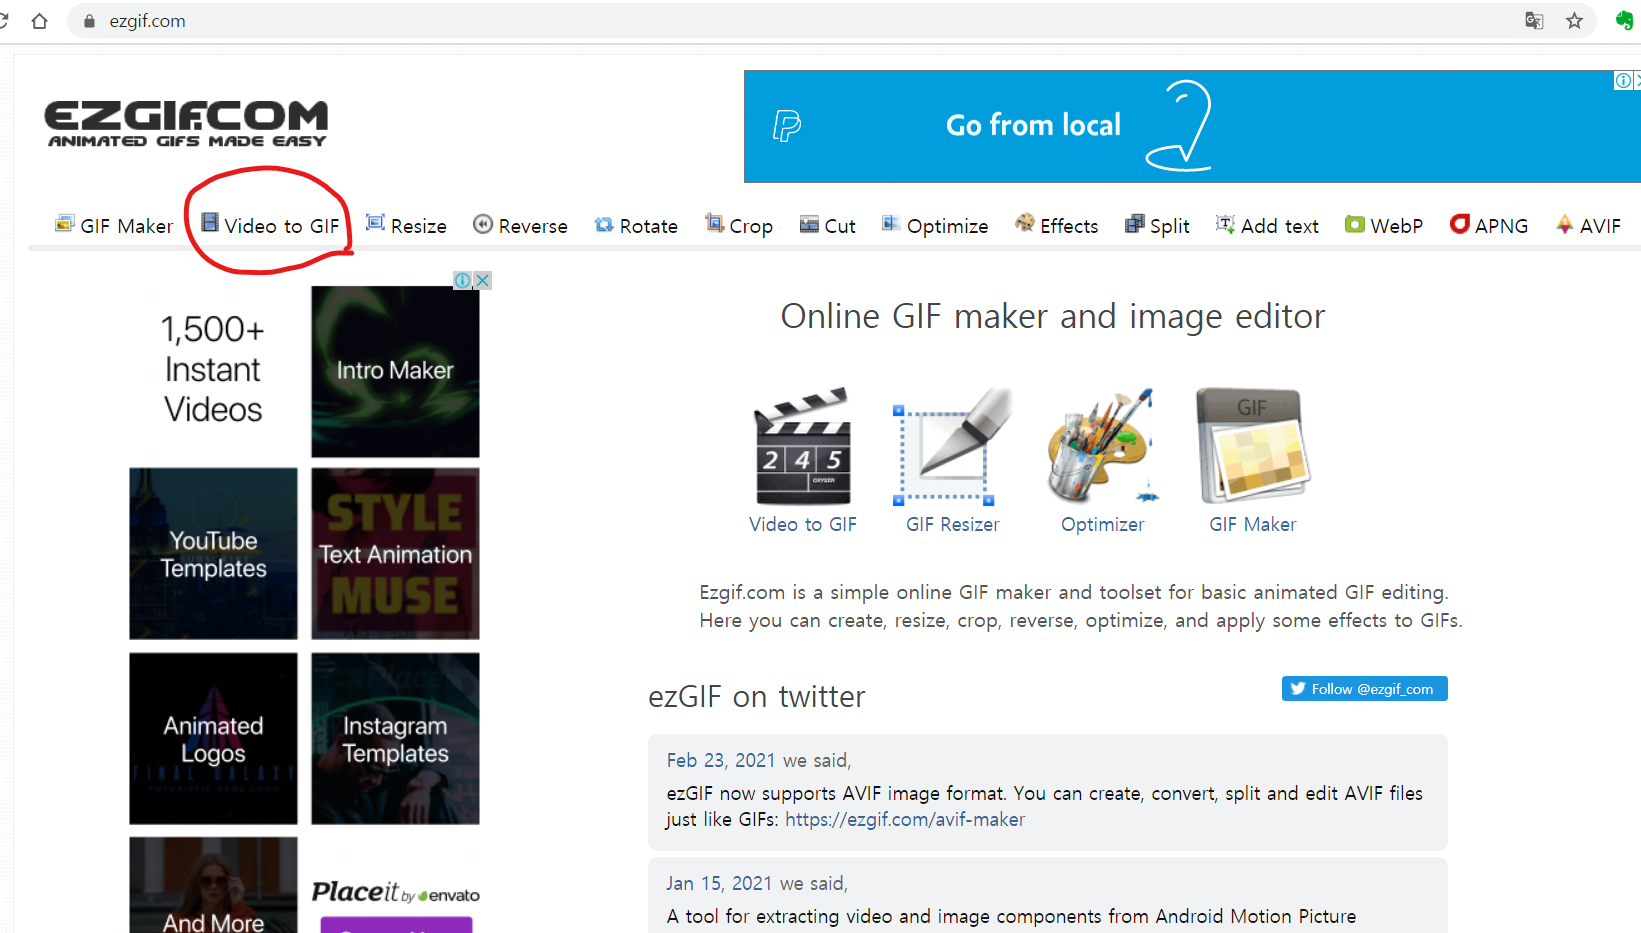Click the Split tool icon
Viewport: 1641px width, 933px height.
(x=1134, y=224)
